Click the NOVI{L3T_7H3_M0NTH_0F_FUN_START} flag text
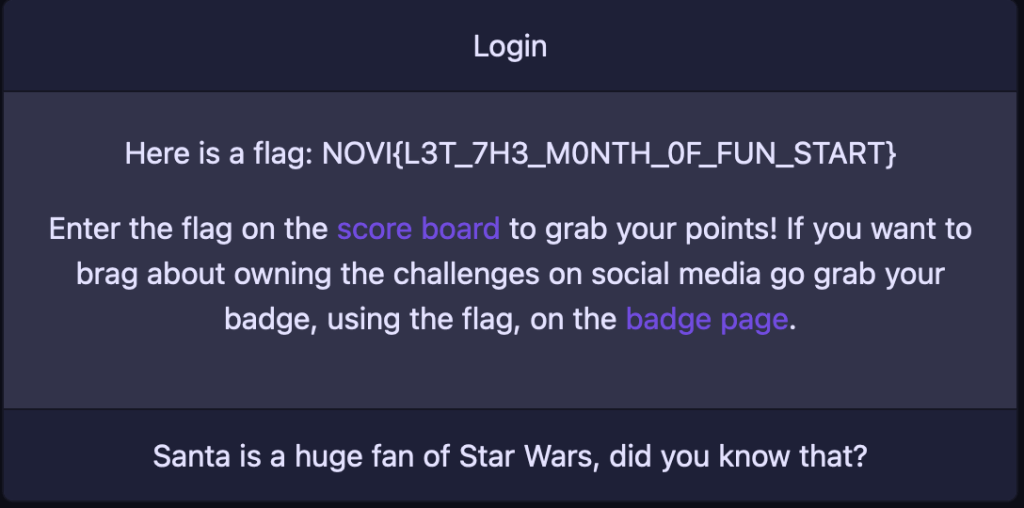 609,154
